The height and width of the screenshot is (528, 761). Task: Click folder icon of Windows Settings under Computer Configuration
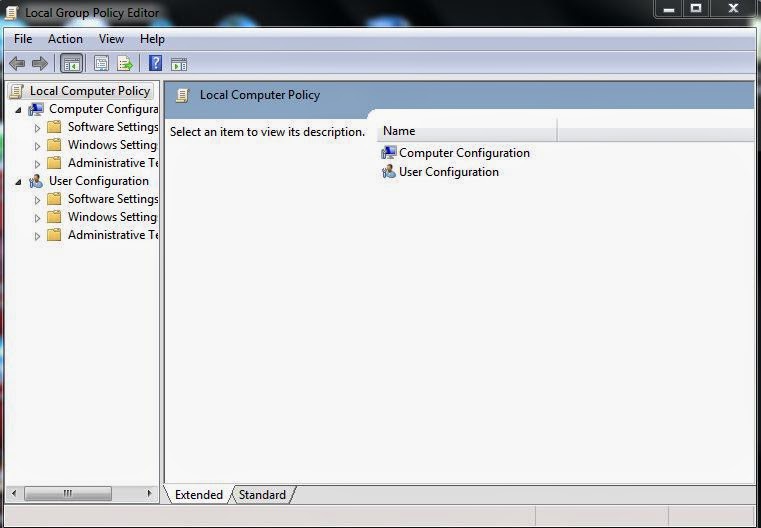tap(54, 145)
